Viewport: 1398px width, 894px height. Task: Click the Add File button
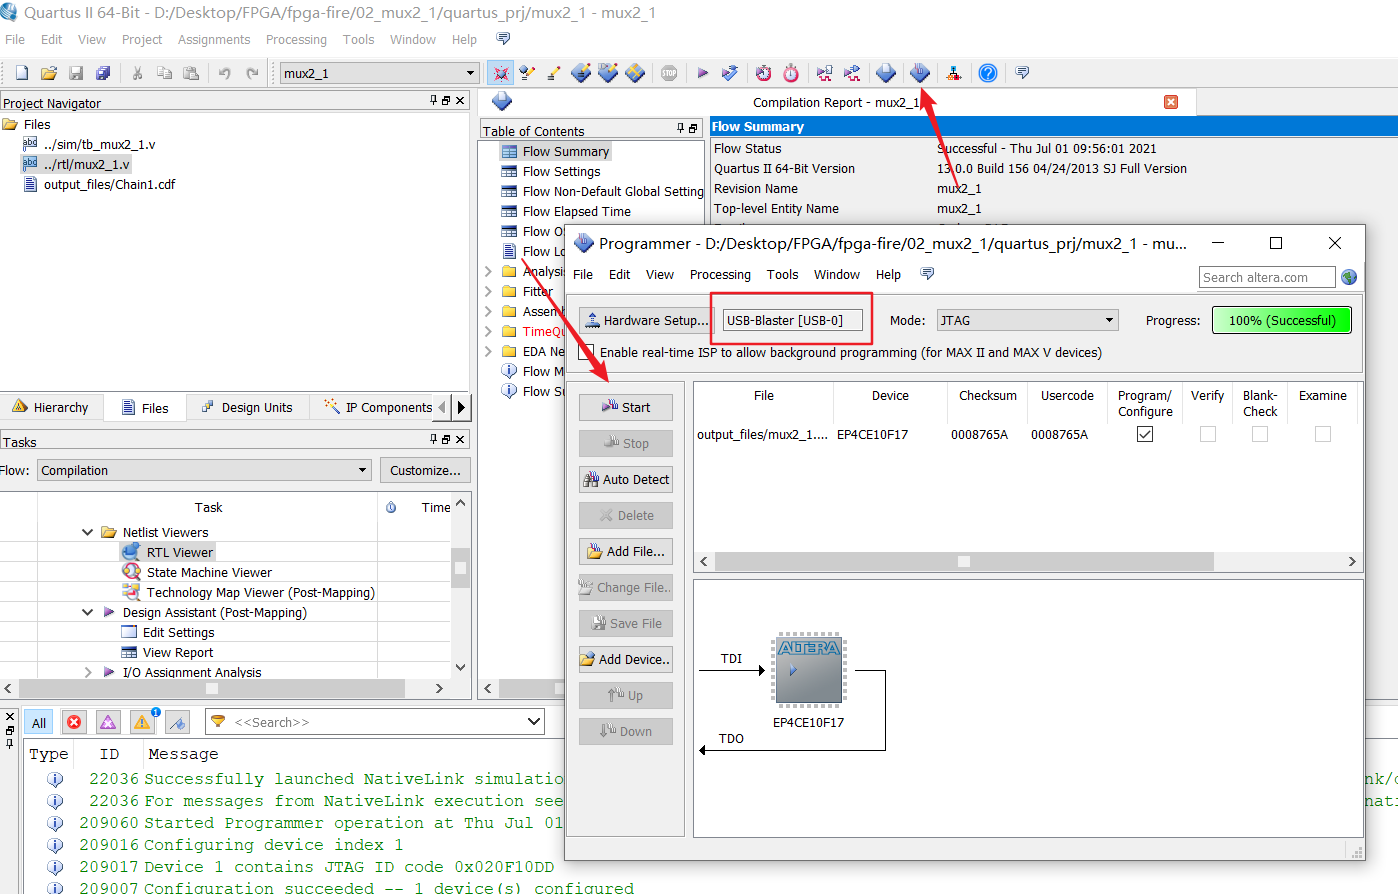click(x=626, y=551)
